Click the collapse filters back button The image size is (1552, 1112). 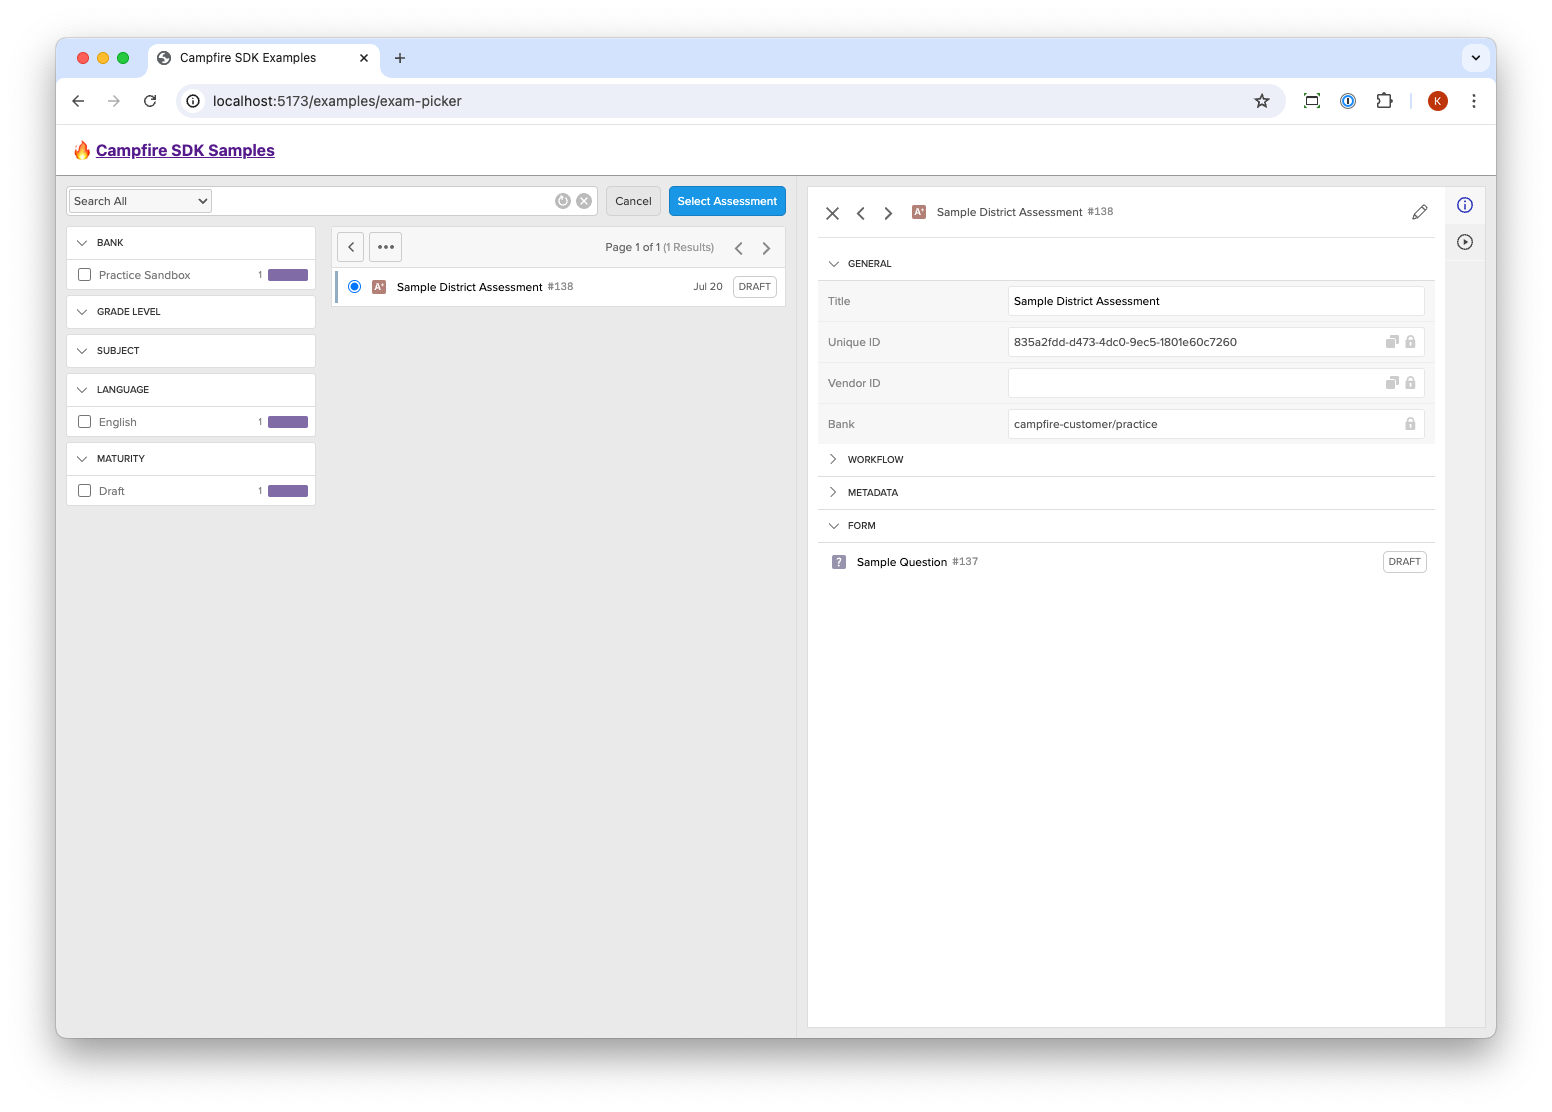(350, 247)
